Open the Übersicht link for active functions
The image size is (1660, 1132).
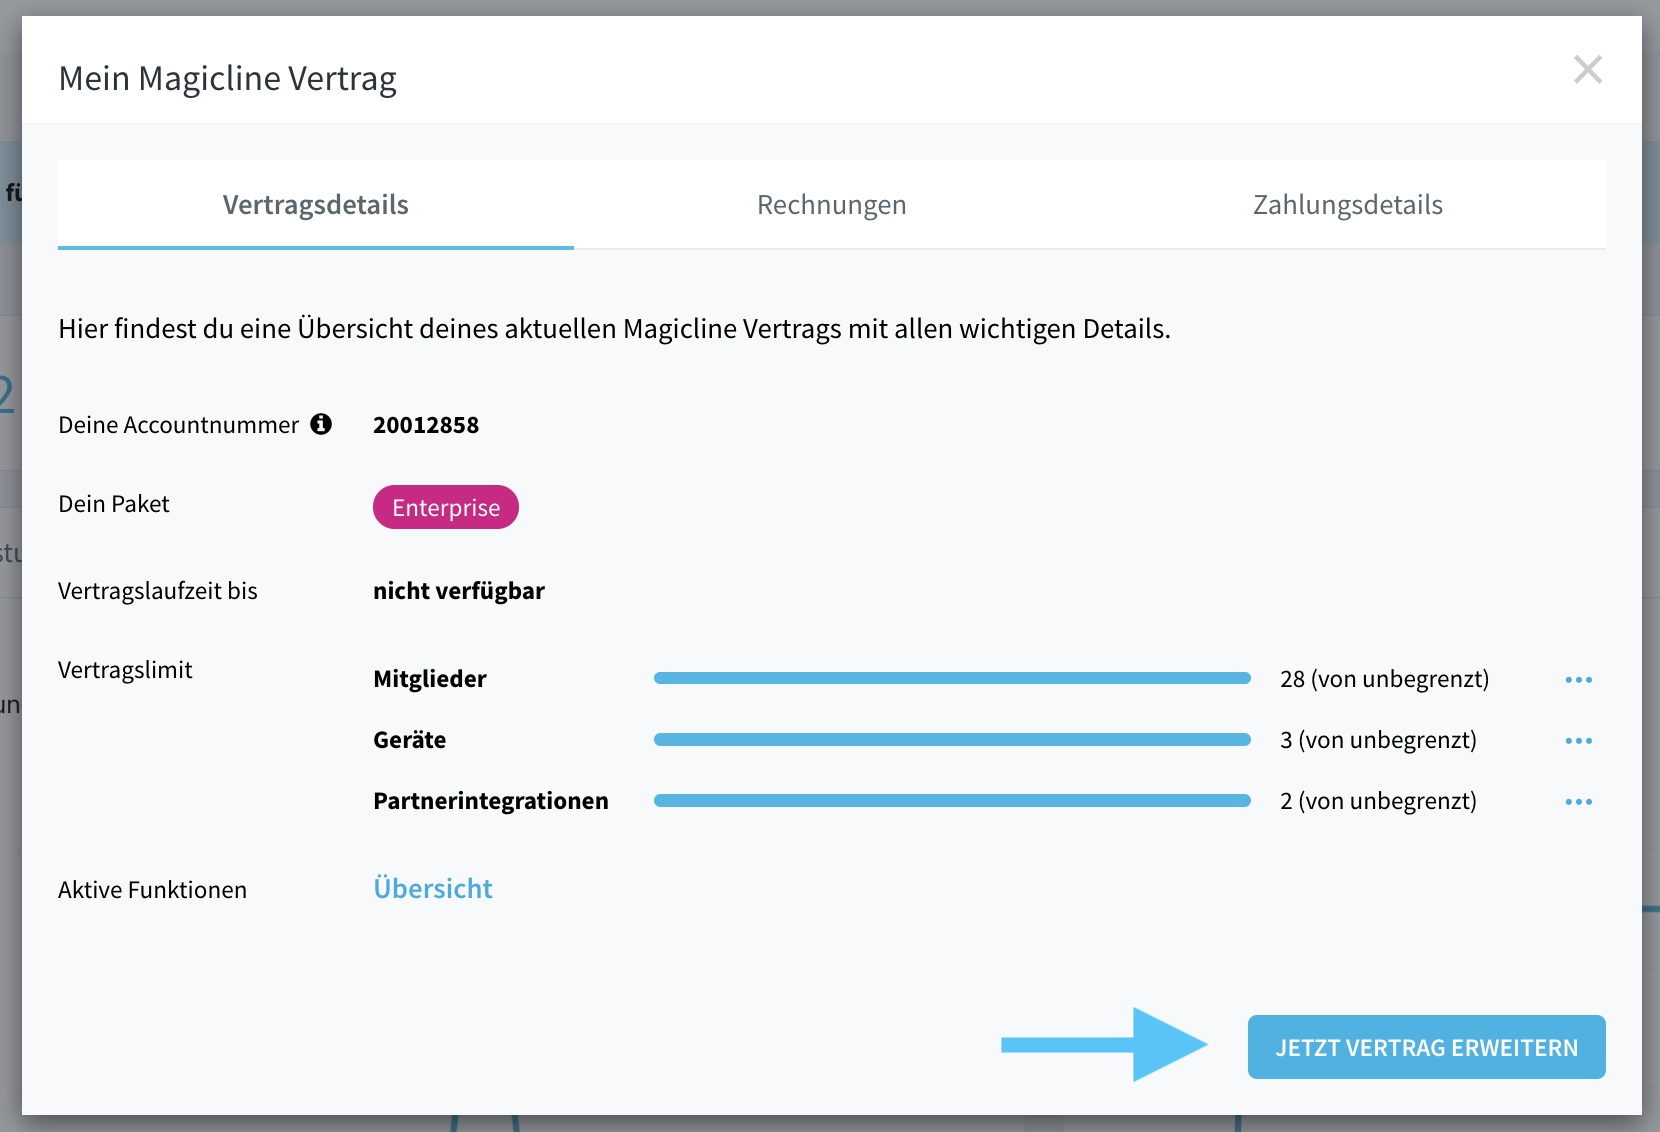pyautogui.click(x=433, y=888)
